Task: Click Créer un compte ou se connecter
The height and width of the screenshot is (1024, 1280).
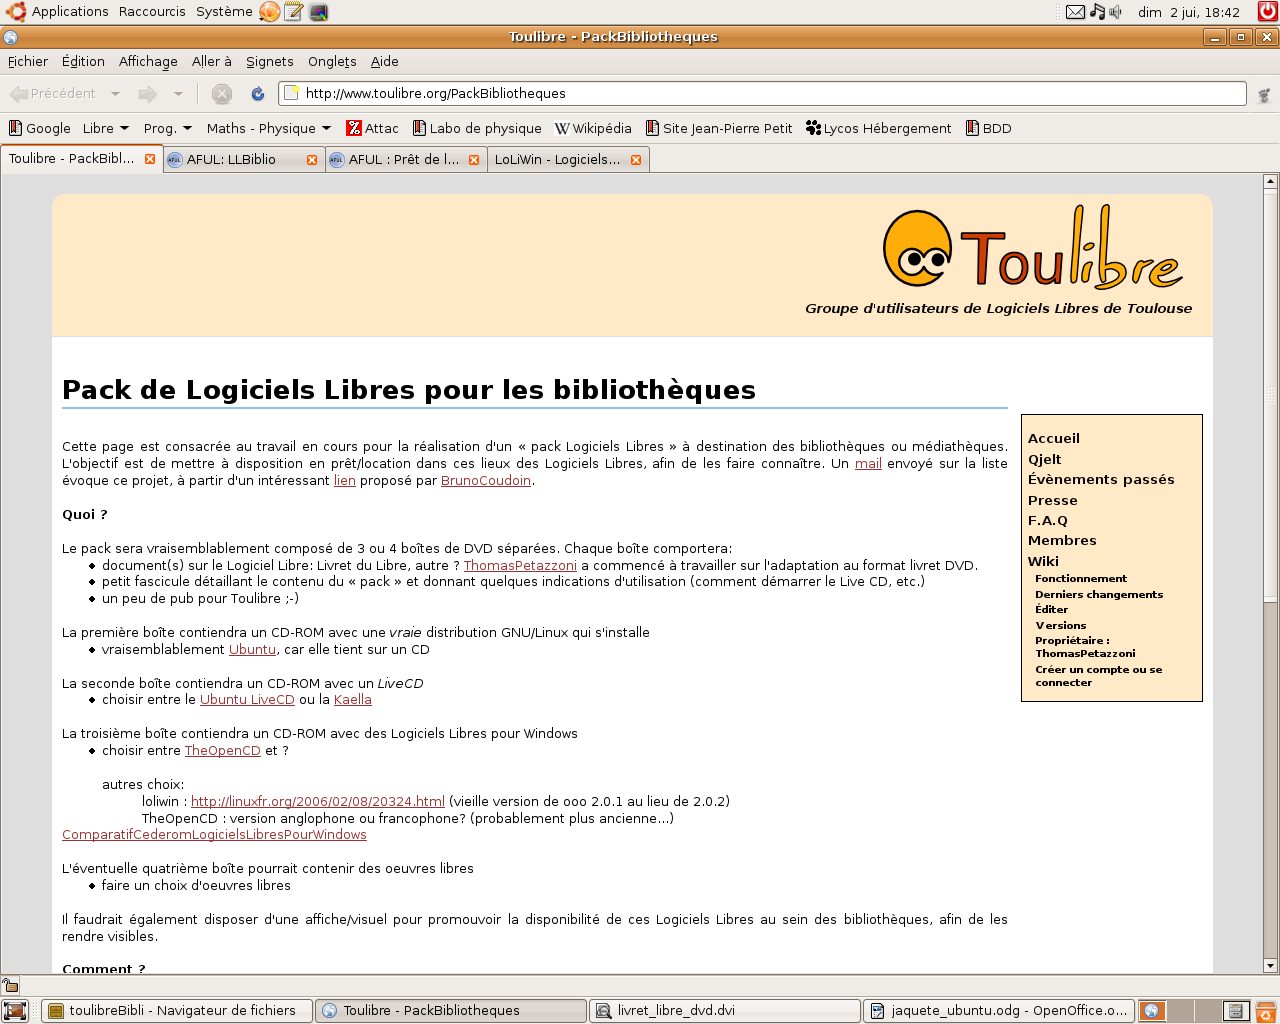Action: tap(1098, 676)
